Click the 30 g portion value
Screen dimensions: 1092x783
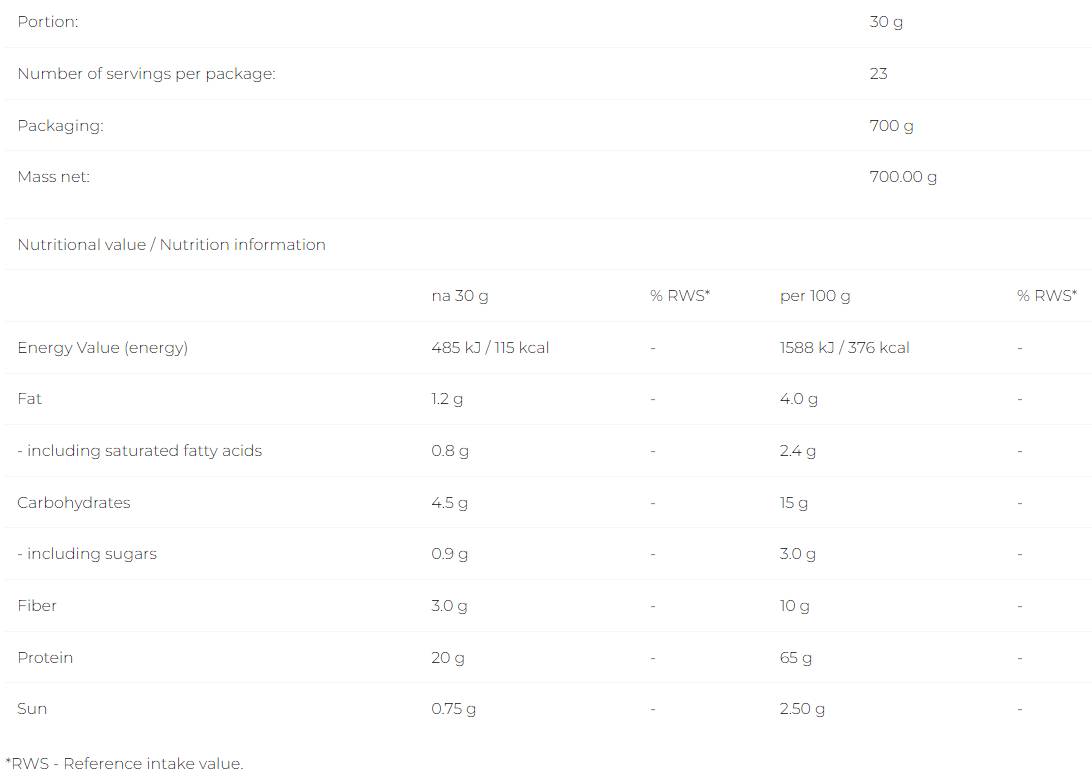click(x=886, y=22)
